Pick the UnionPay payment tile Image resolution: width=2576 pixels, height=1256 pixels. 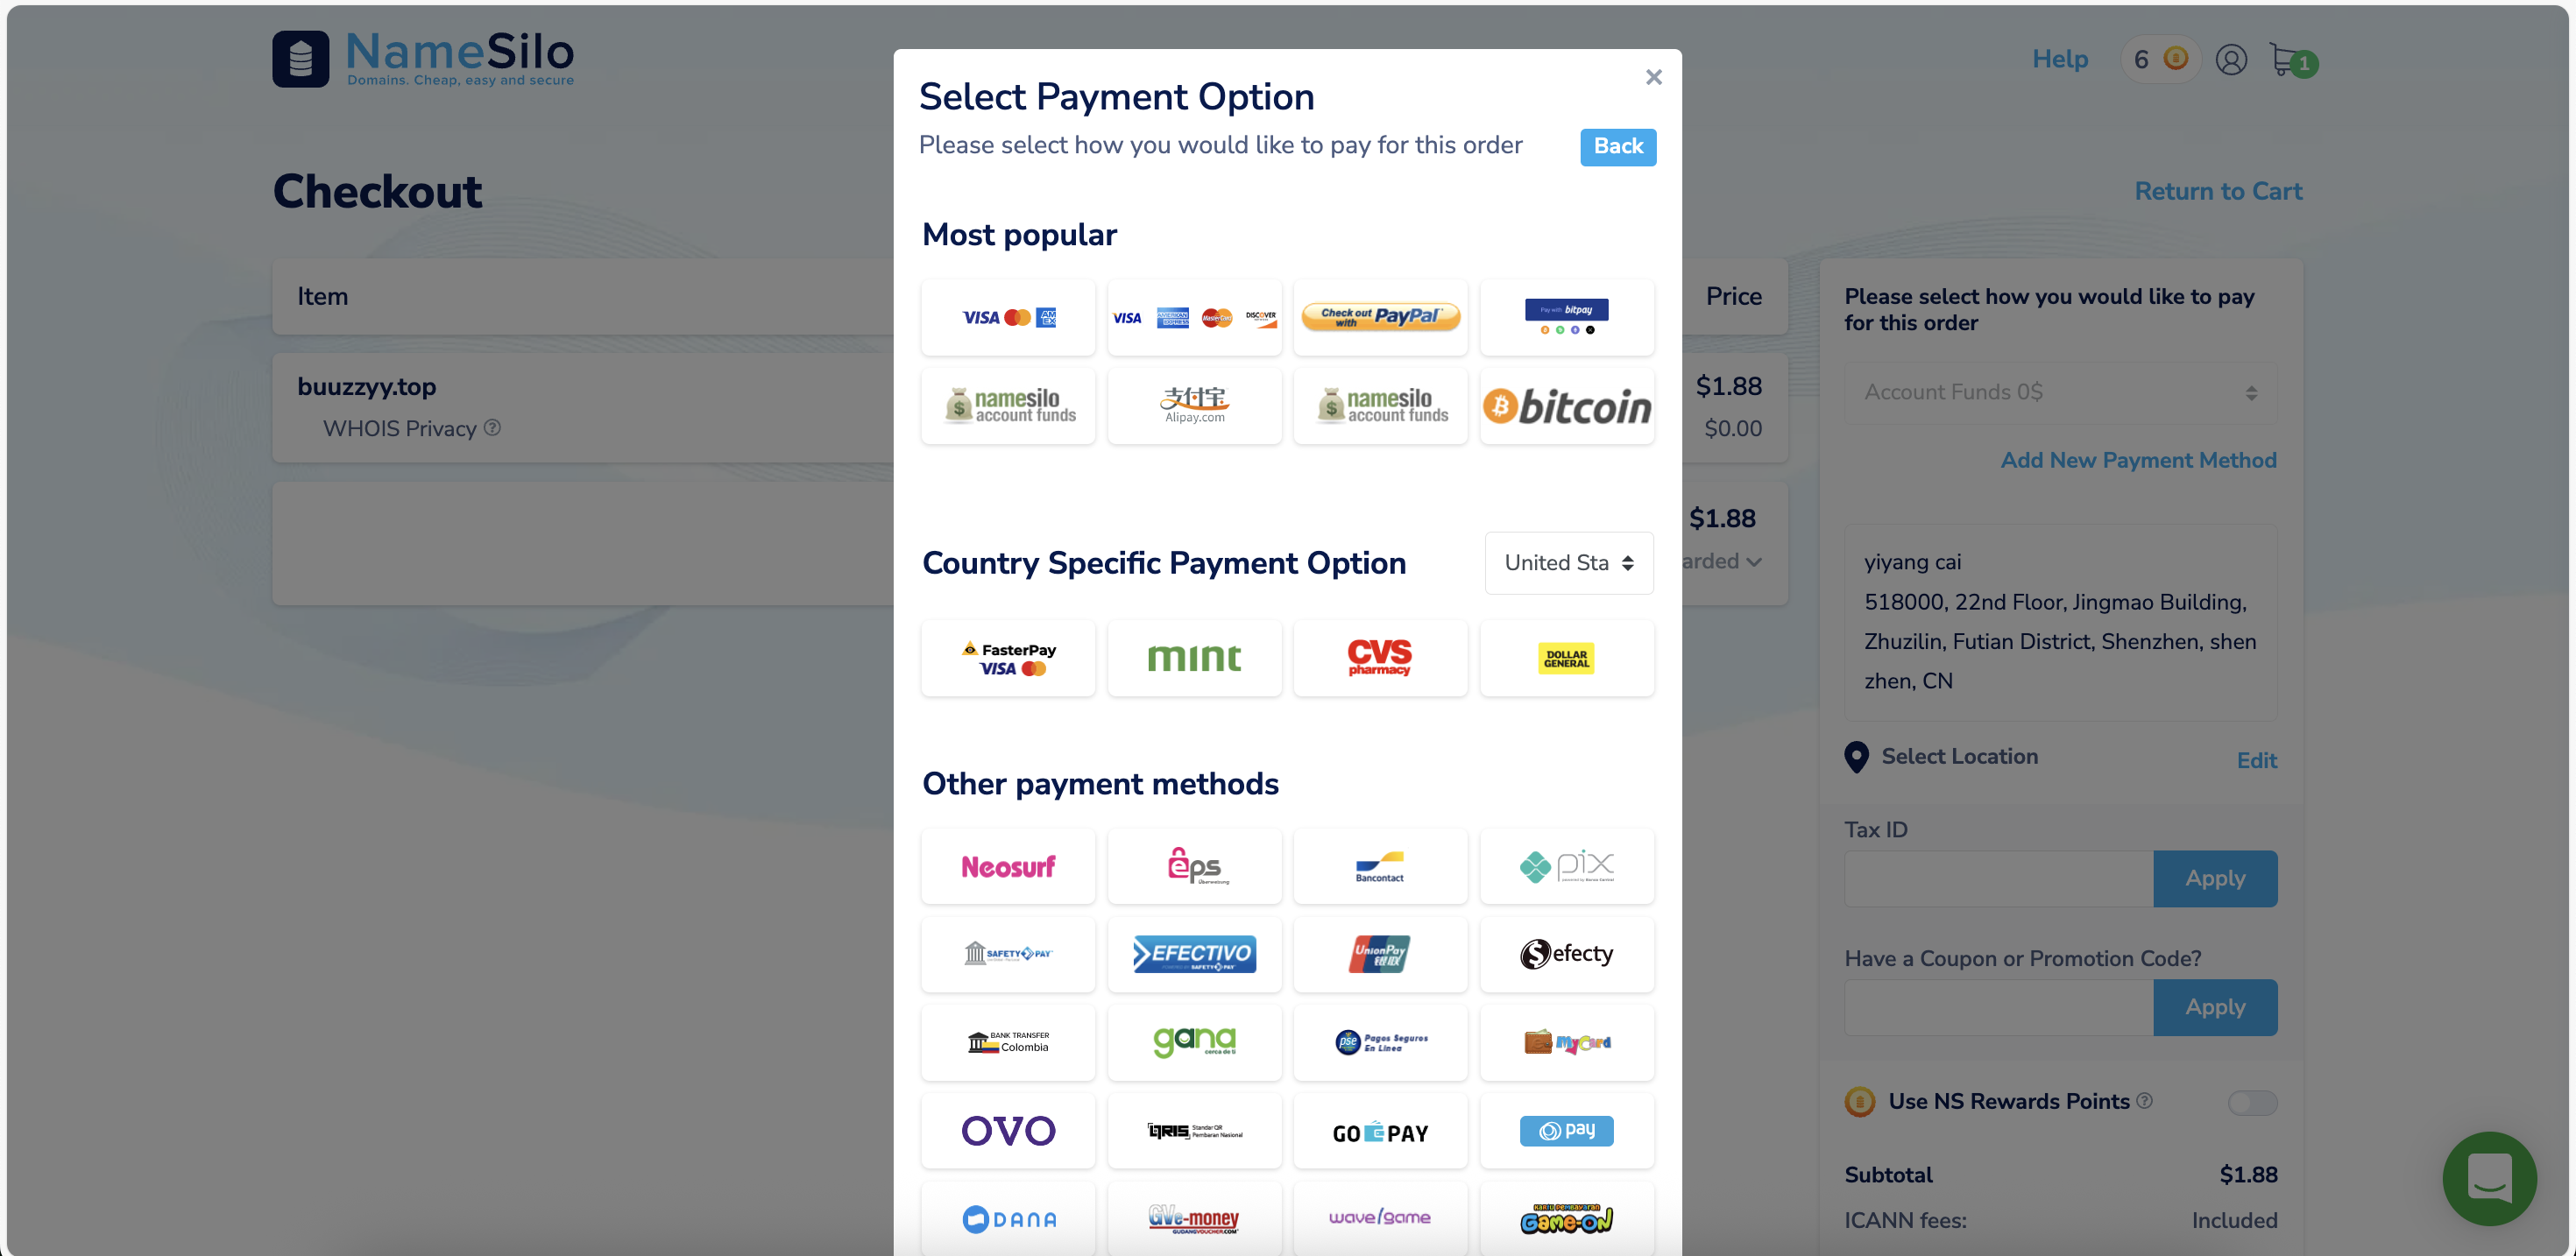(1380, 954)
